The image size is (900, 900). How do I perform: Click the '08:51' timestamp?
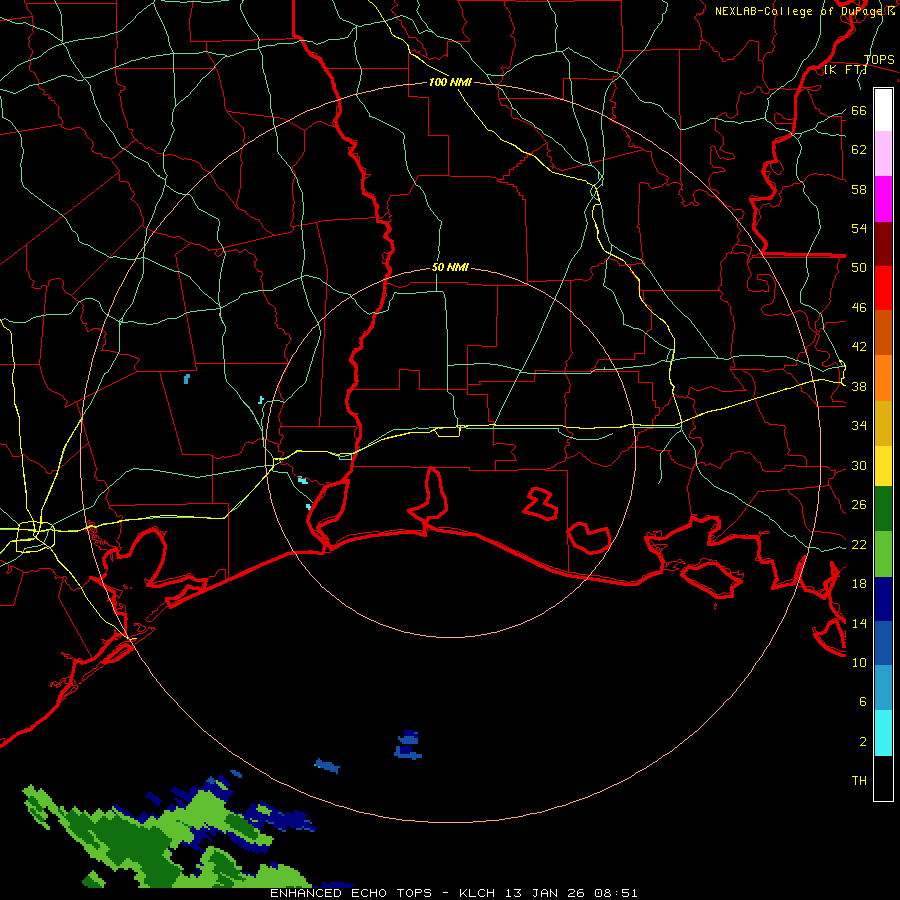[615, 893]
